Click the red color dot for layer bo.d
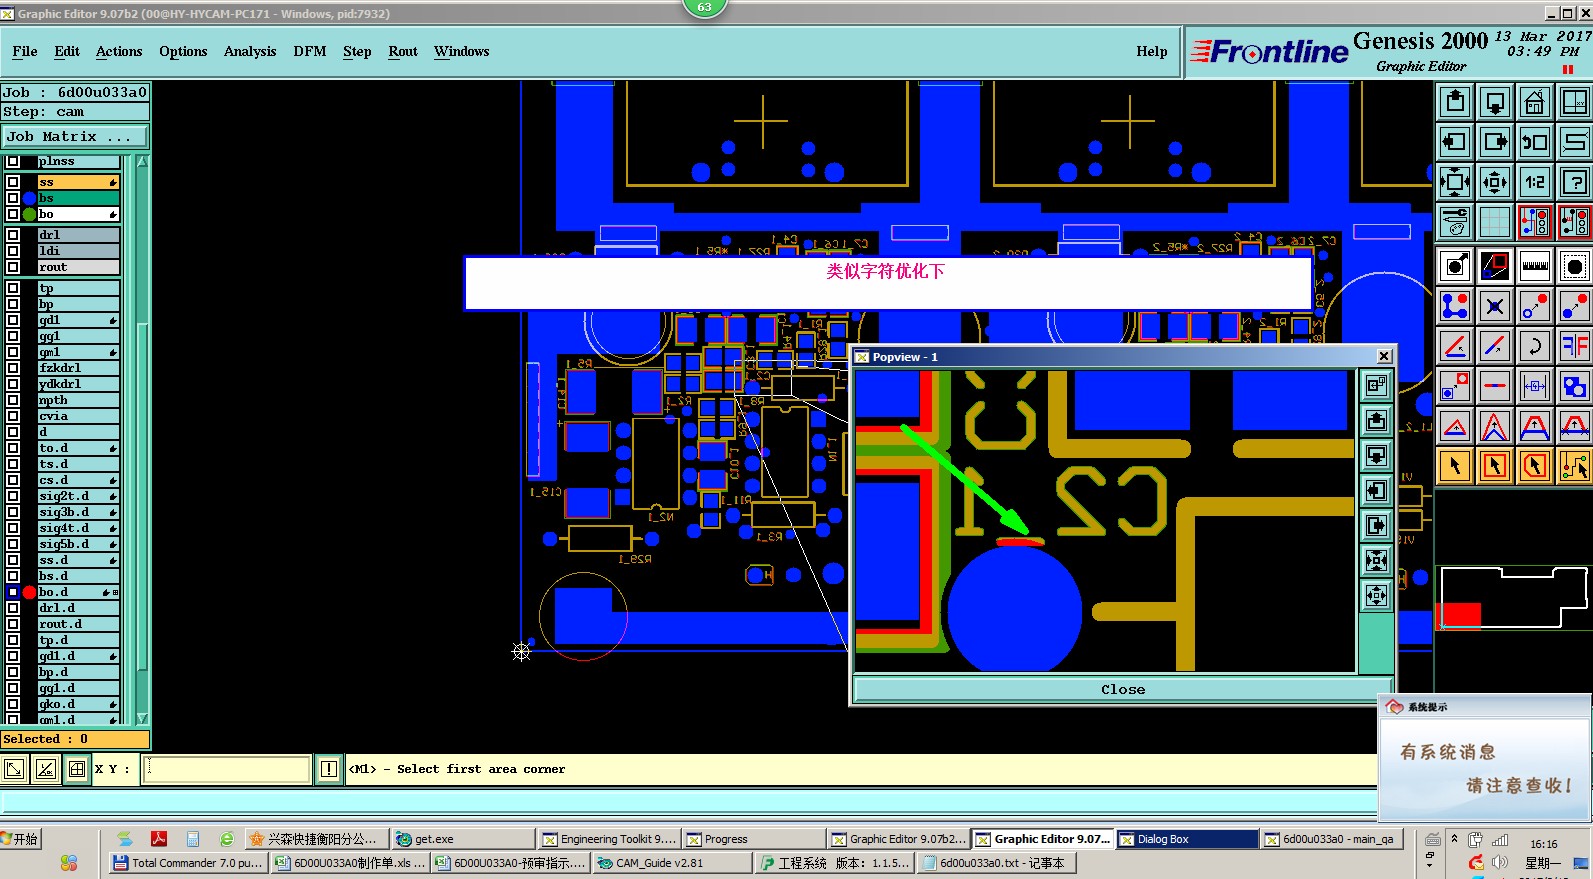Viewport: 1593px width, 879px height. coord(29,592)
